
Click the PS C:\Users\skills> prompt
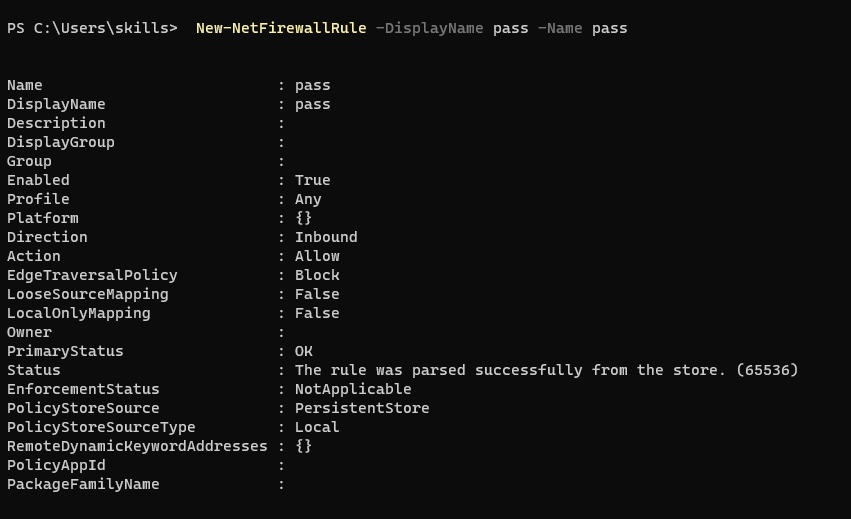[92, 28]
